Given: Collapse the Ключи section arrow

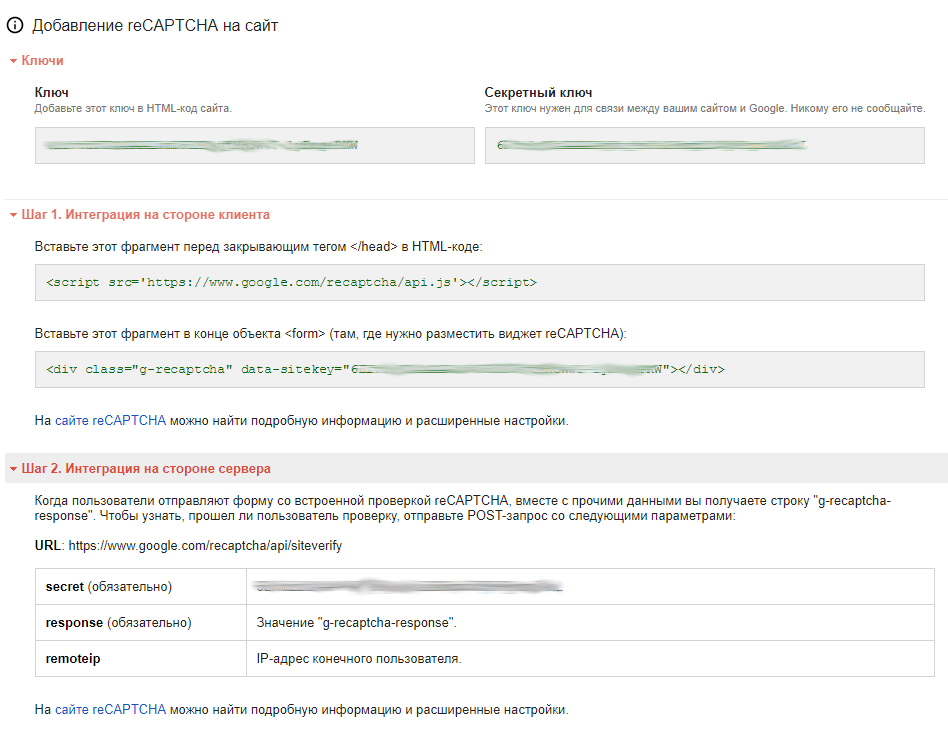Looking at the screenshot, I should (13, 61).
